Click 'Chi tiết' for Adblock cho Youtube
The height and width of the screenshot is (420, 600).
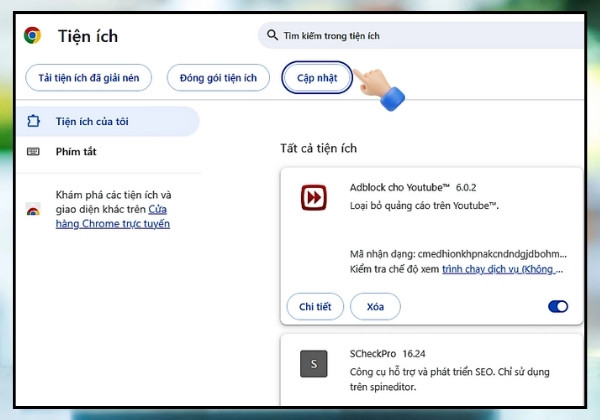click(315, 306)
